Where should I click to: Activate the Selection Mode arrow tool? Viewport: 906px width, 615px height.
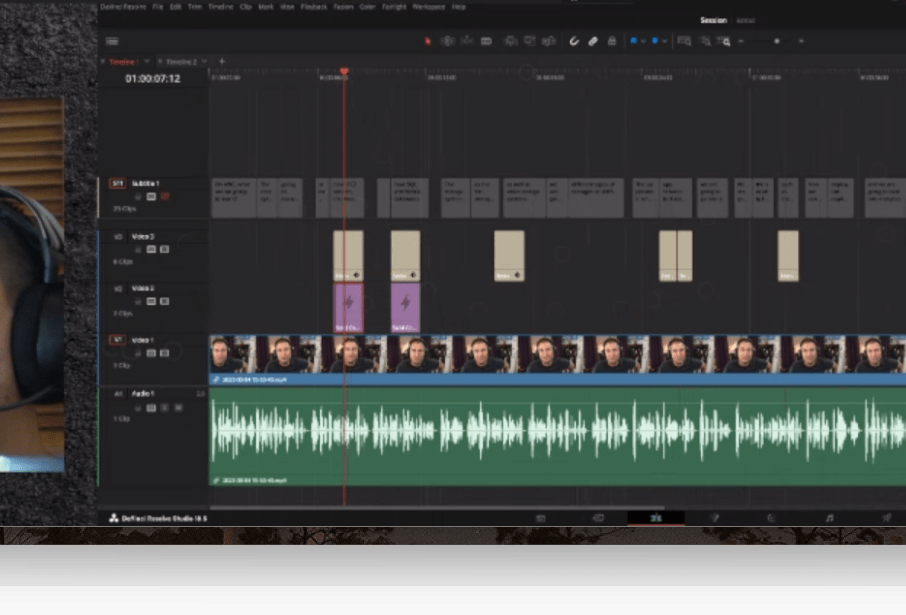point(428,41)
